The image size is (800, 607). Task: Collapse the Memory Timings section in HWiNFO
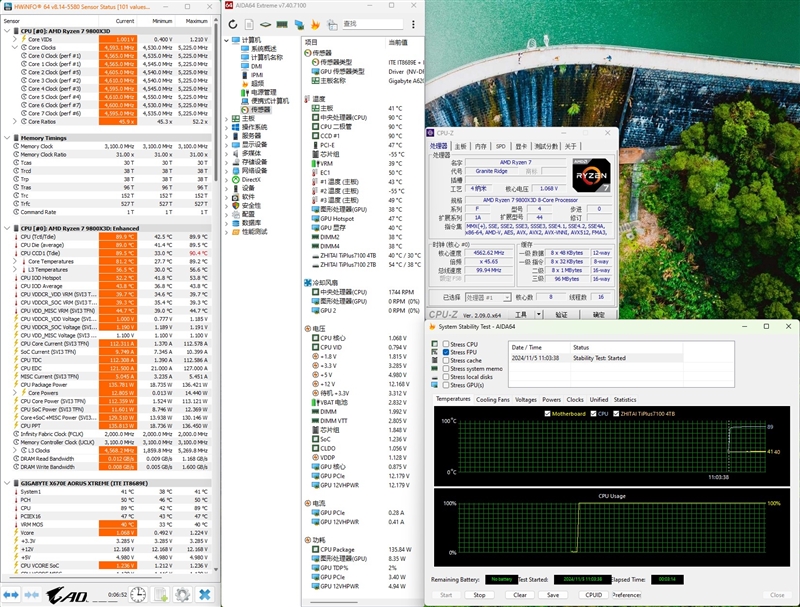coord(7,138)
